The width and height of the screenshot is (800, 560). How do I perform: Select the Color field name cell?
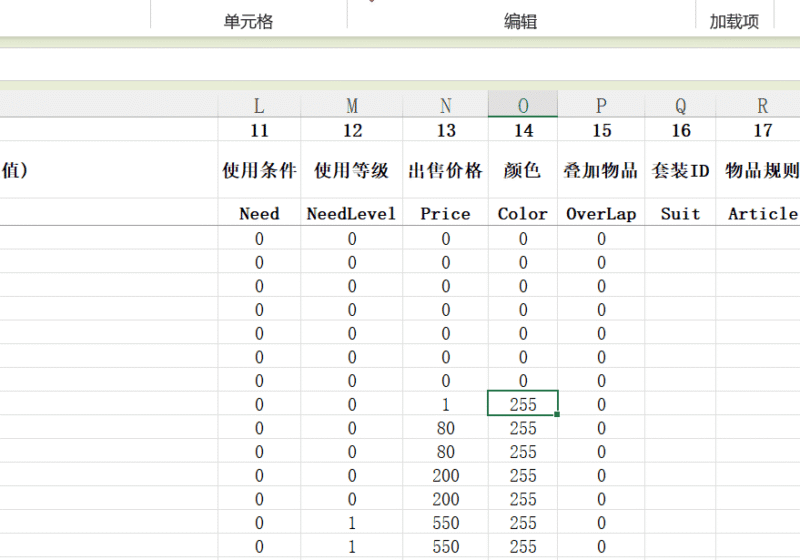[523, 213]
